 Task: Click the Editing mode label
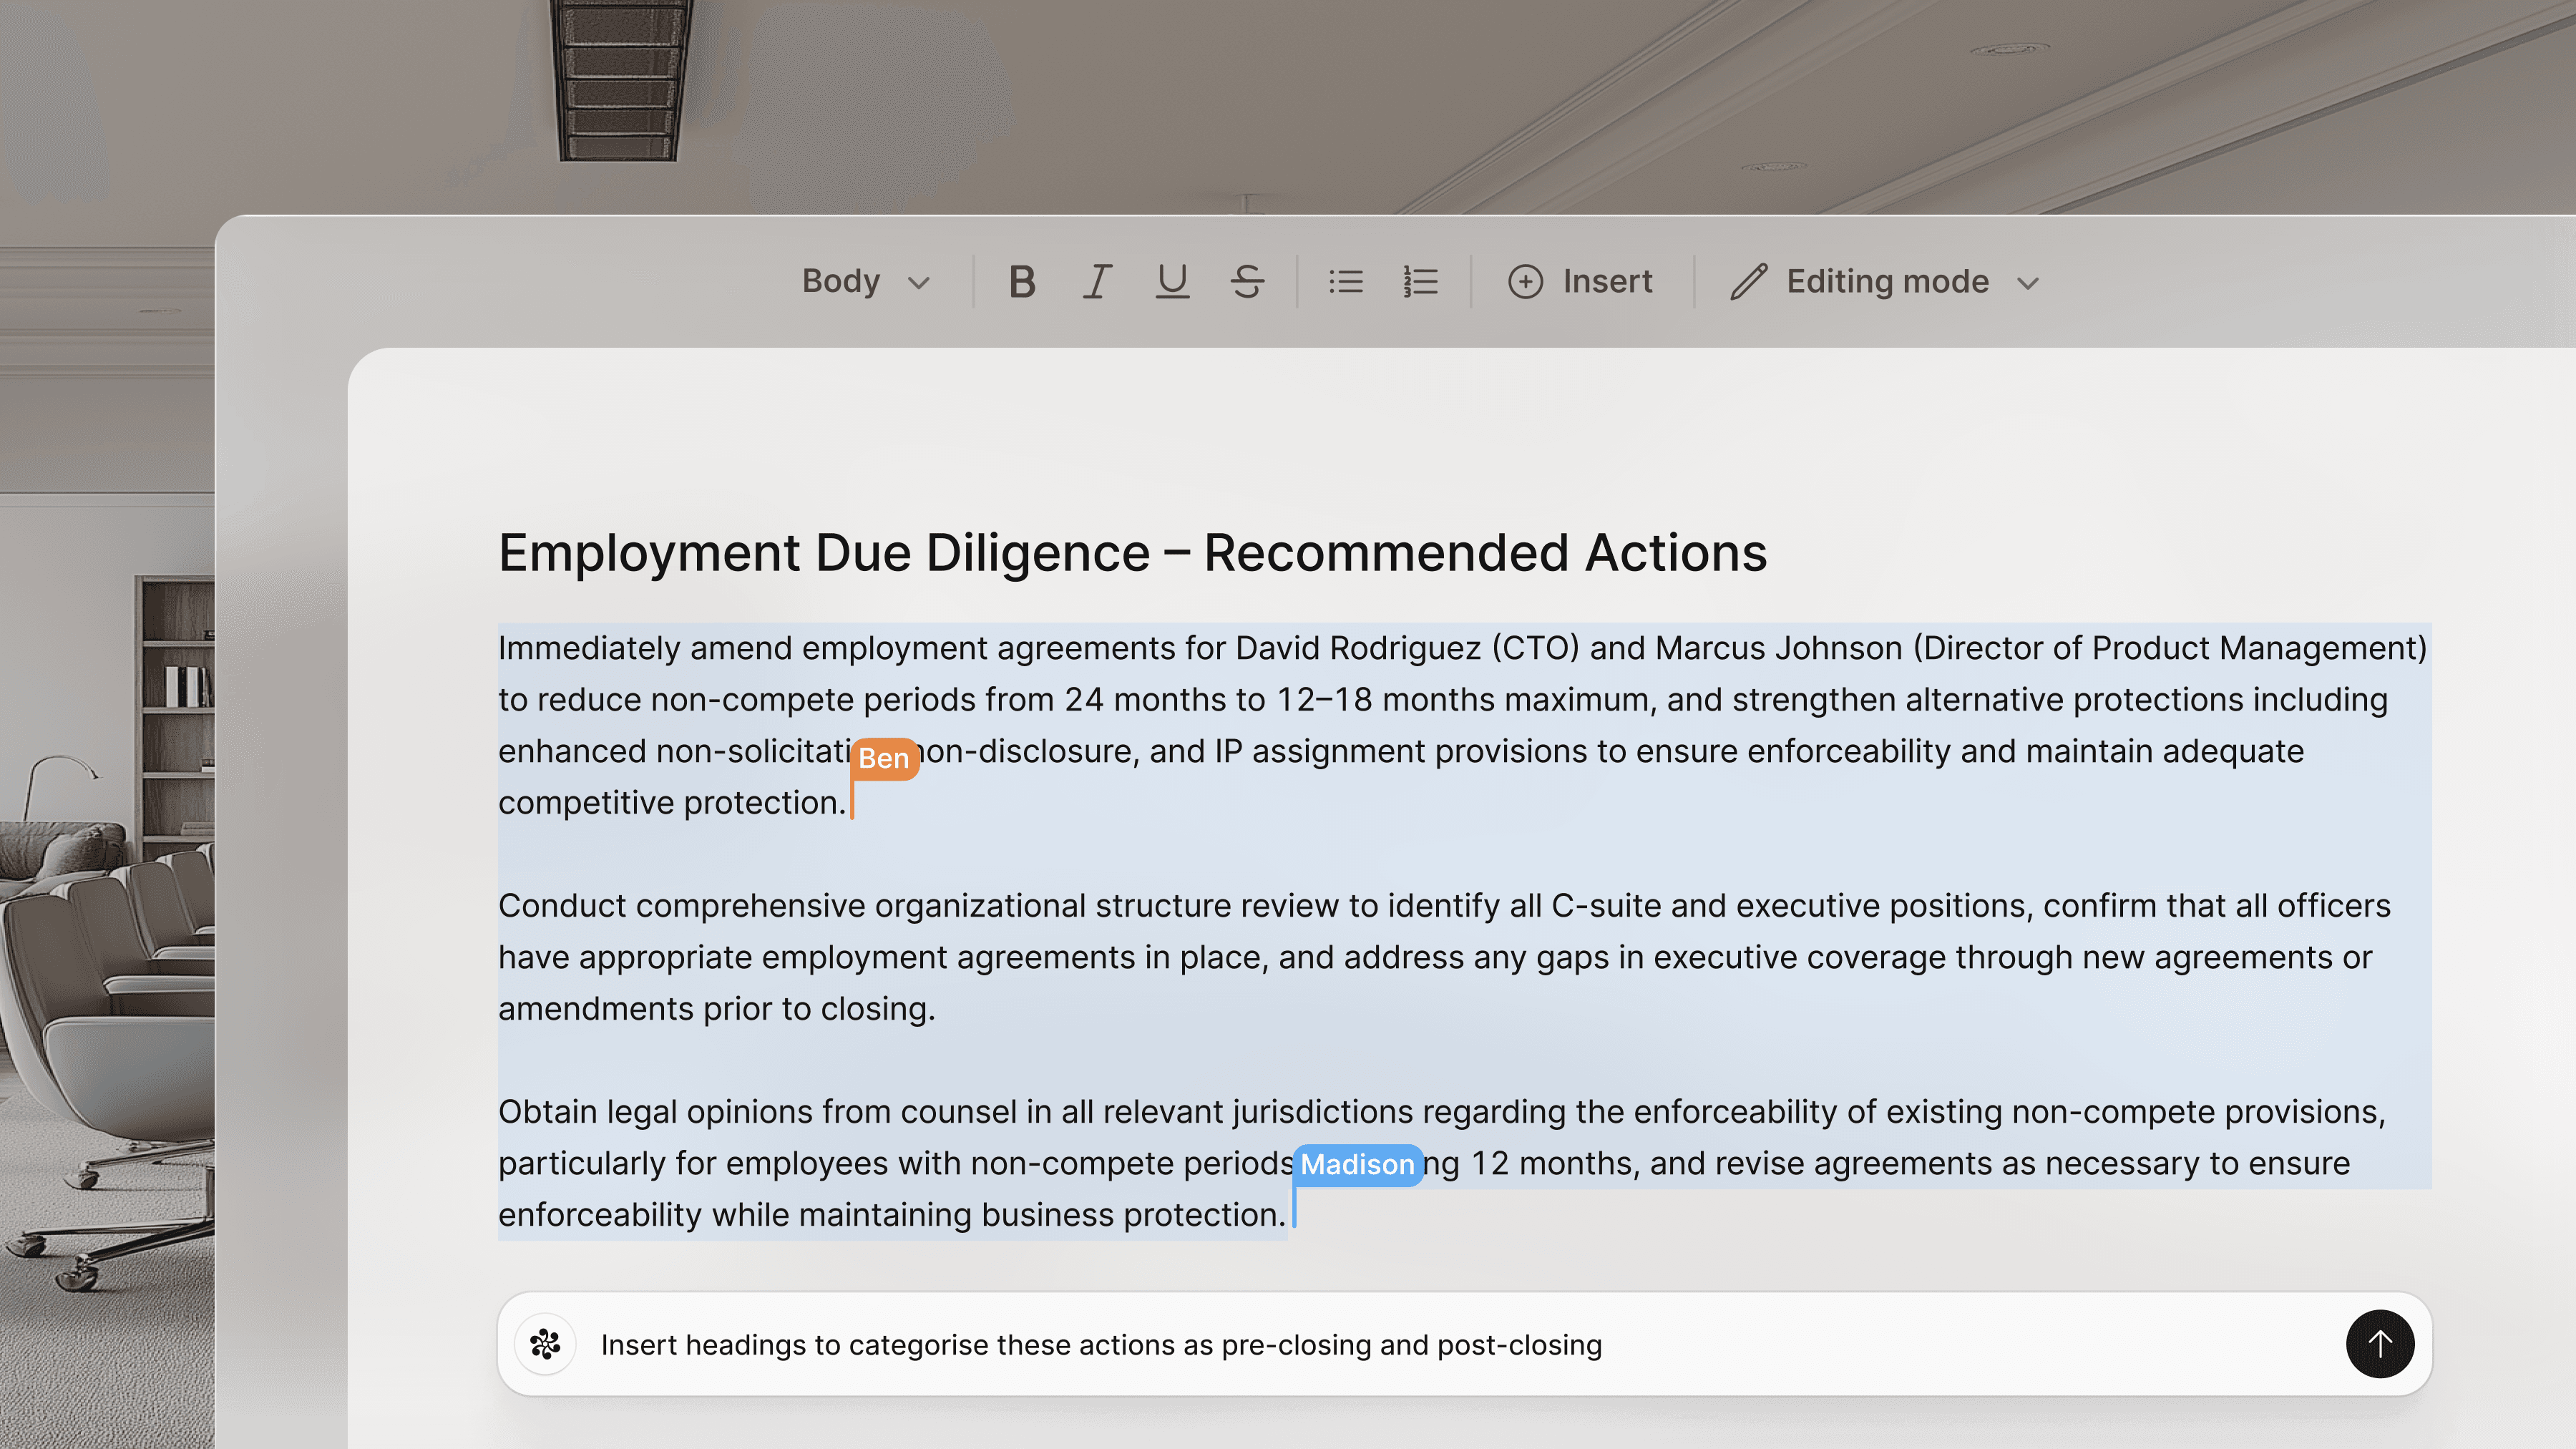pos(1887,281)
